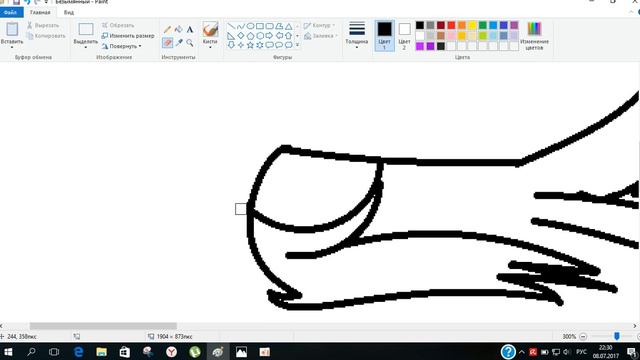Choose the rounded rectangle shape
Screen dimensions: 640x360
269,26
